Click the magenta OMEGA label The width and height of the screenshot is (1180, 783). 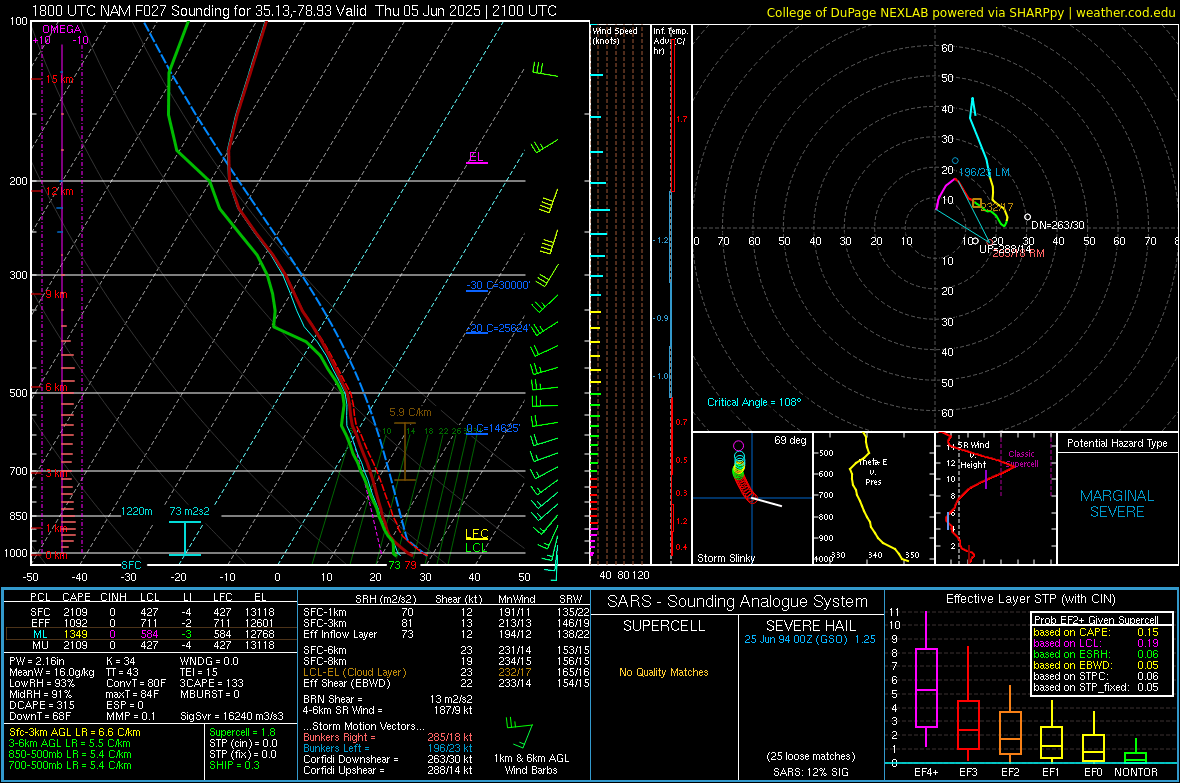pyautogui.click(x=62, y=29)
